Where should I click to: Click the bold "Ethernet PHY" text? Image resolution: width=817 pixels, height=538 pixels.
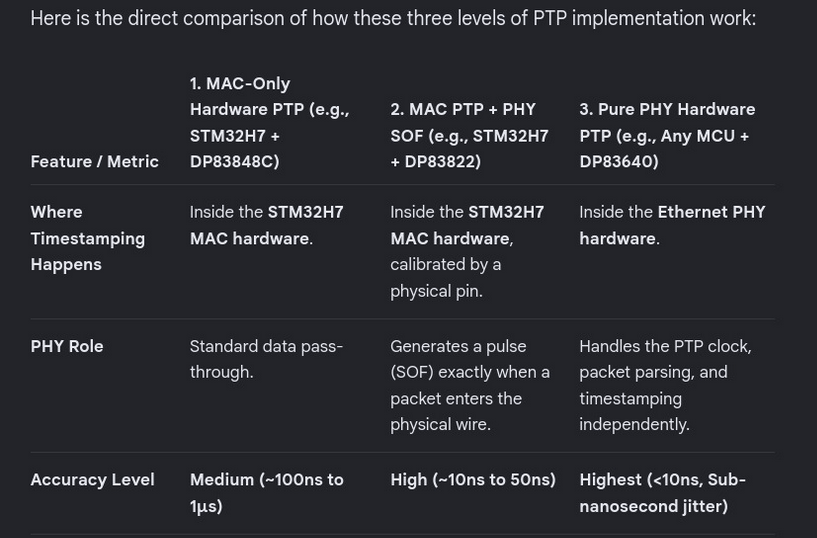pos(711,212)
